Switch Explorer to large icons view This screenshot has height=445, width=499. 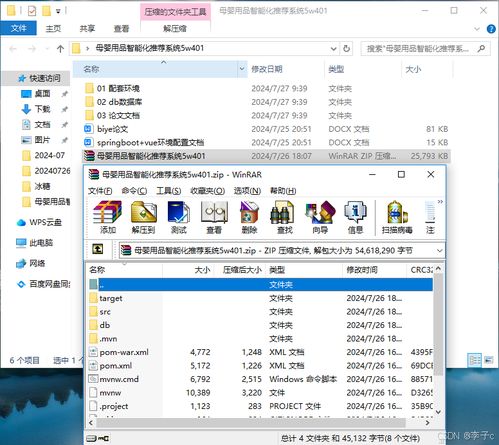(489, 360)
